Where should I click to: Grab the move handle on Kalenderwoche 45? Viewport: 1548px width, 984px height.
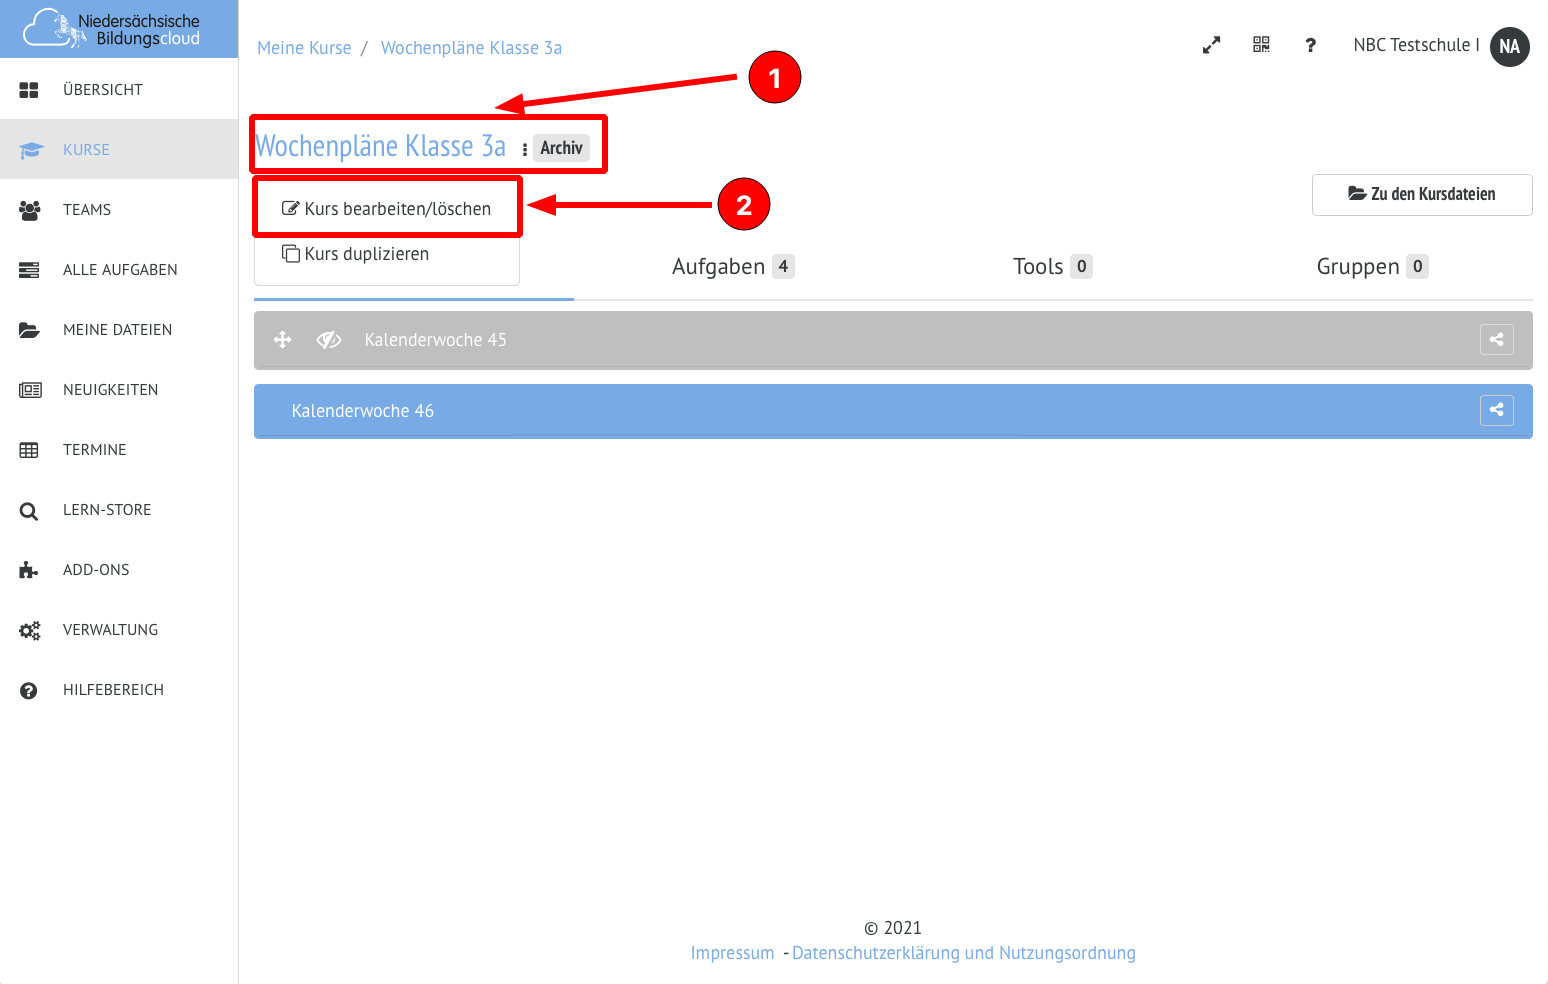(283, 340)
